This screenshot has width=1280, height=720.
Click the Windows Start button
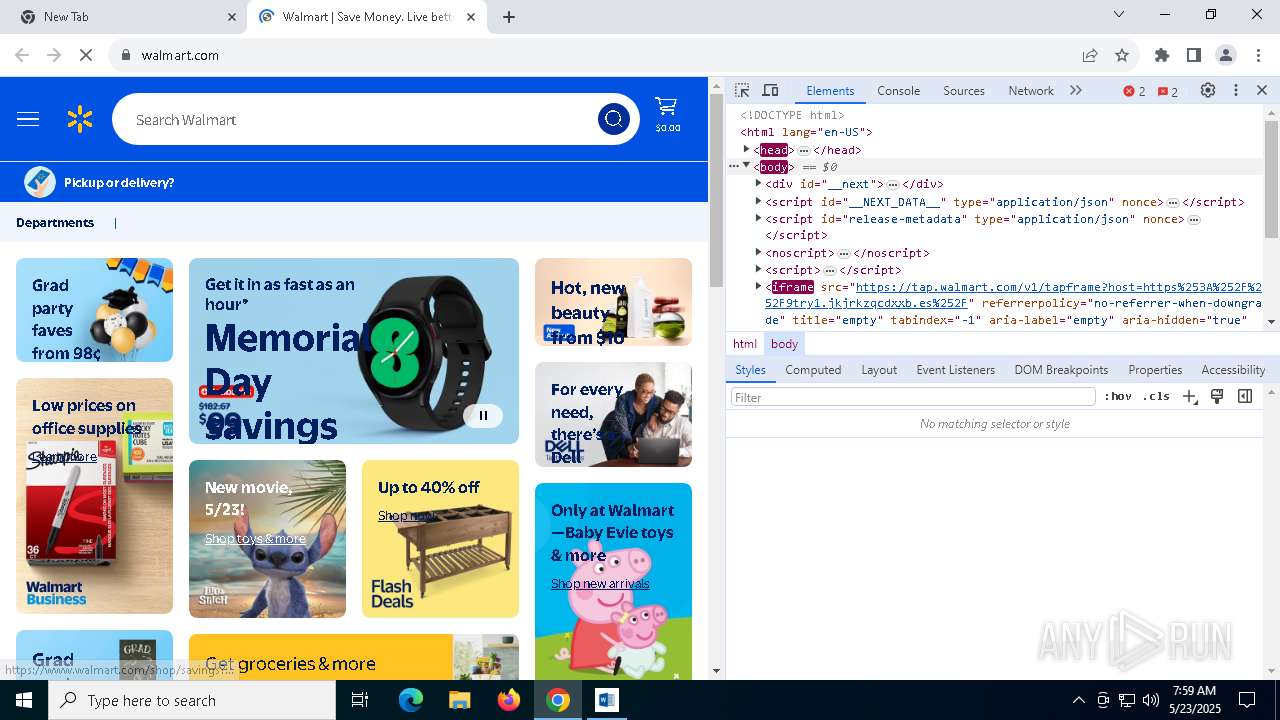(24, 700)
